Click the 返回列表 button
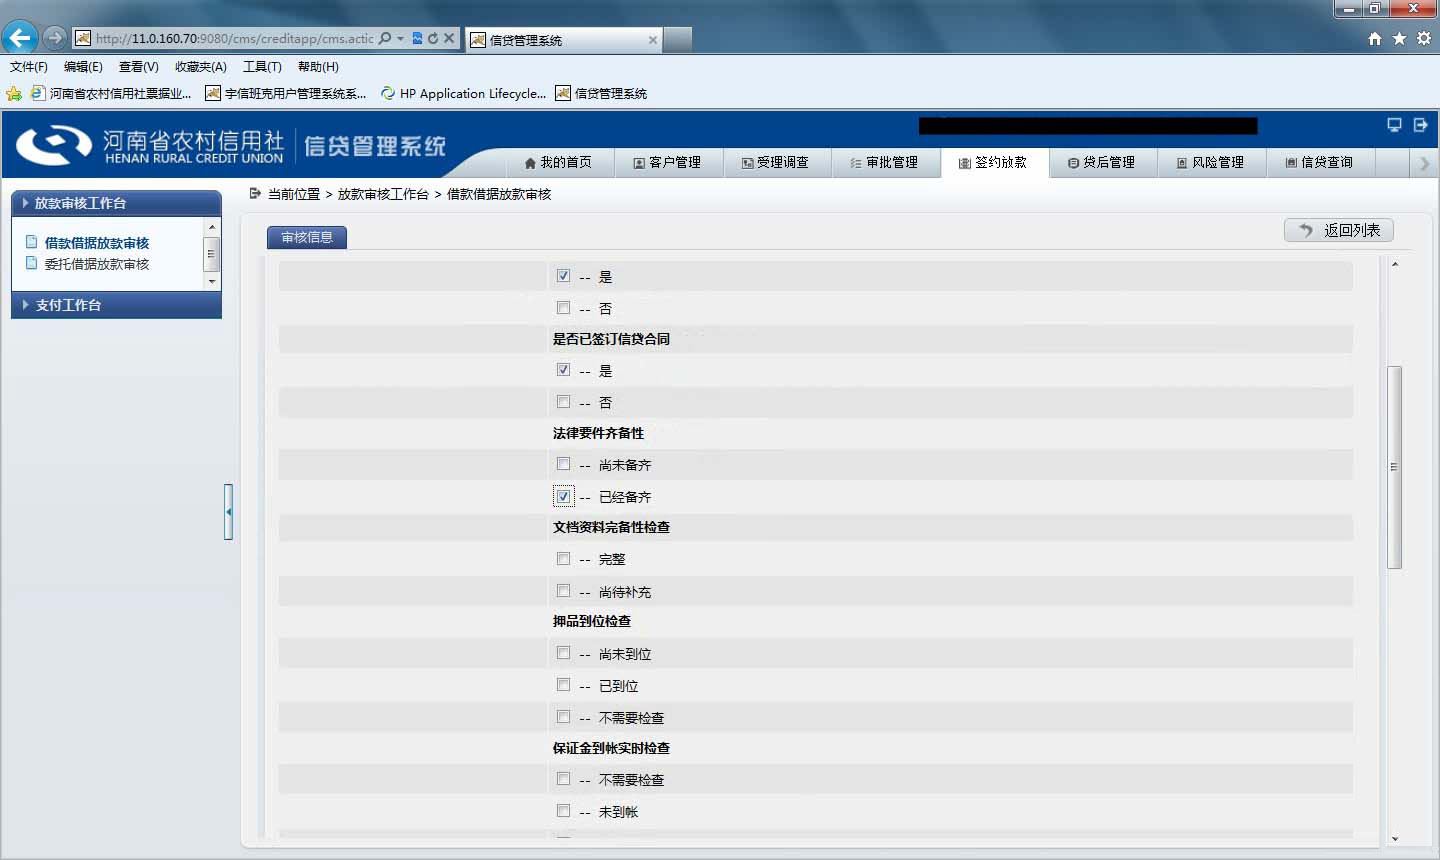 point(1339,230)
